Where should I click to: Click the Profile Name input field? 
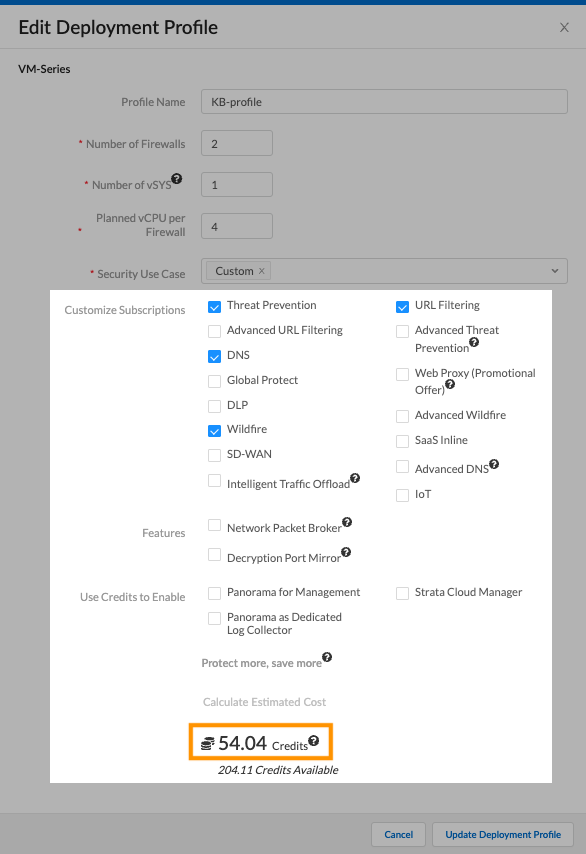(x=383, y=101)
